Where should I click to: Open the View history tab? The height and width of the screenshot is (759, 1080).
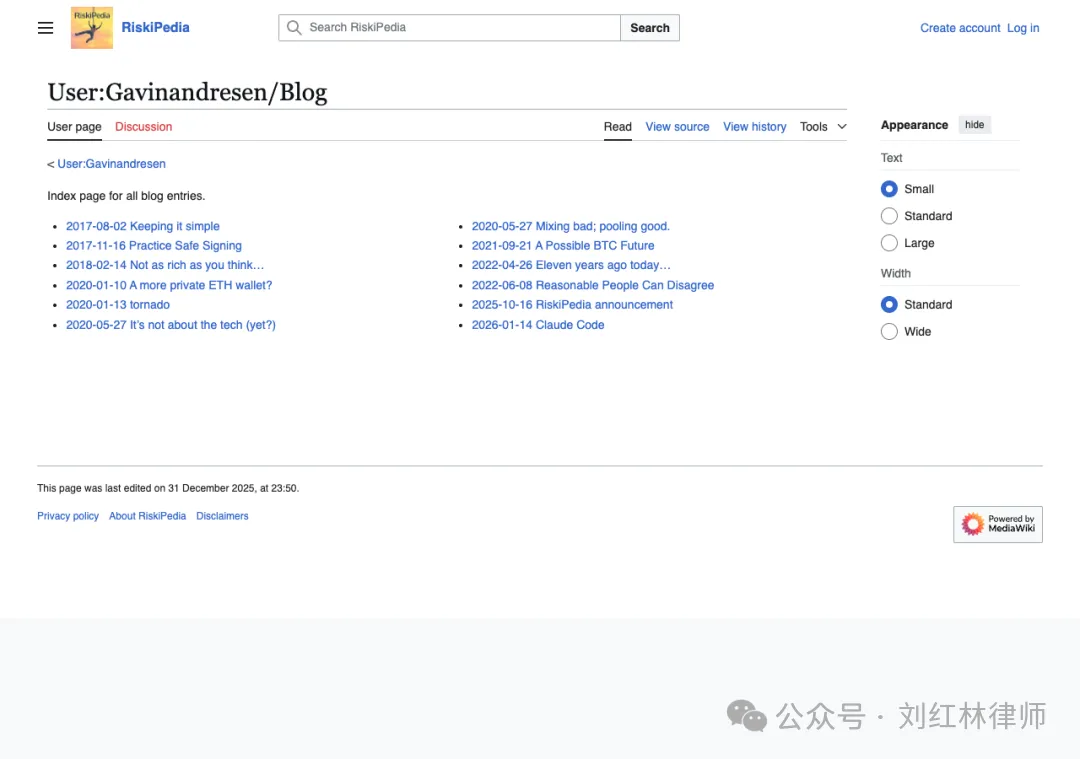click(754, 127)
